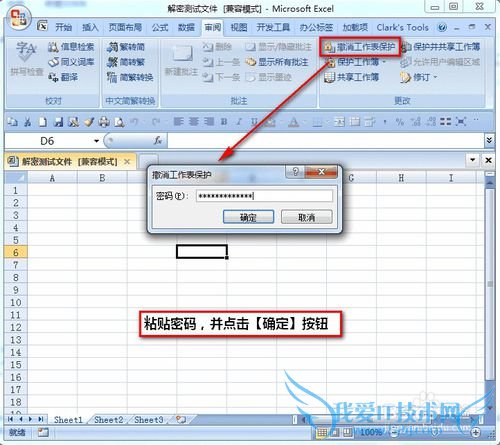The image size is (500, 445).
Task: Click the 密码 password input field
Action: [x=264, y=196]
